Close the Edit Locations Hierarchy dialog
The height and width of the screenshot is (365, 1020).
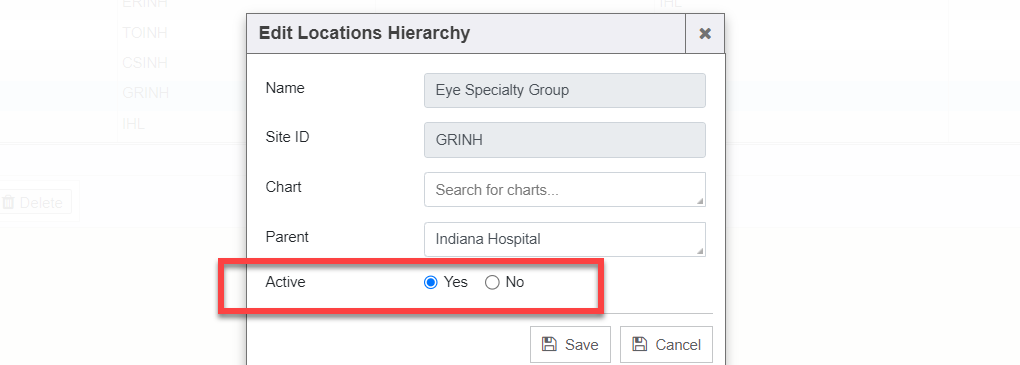705,34
